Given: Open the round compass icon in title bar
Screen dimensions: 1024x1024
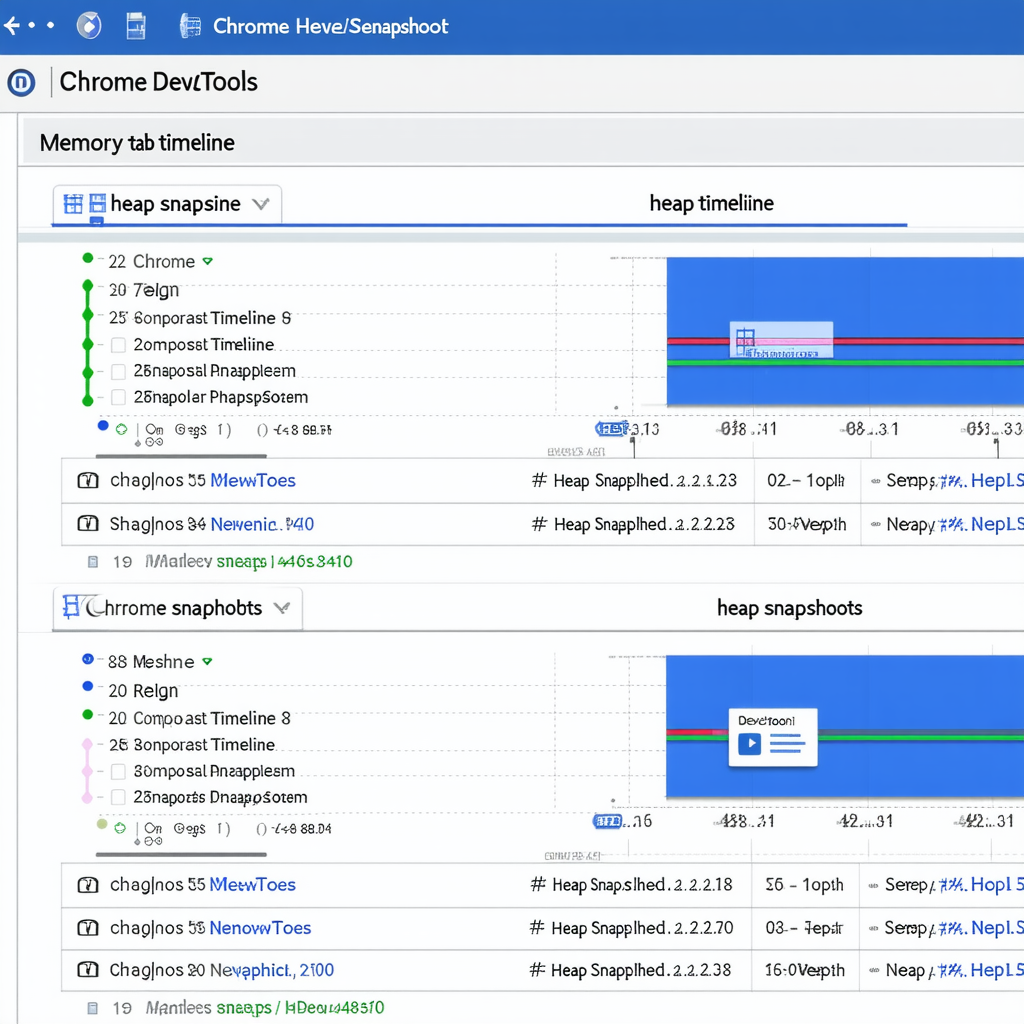Looking at the screenshot, I should coord(89,26).
